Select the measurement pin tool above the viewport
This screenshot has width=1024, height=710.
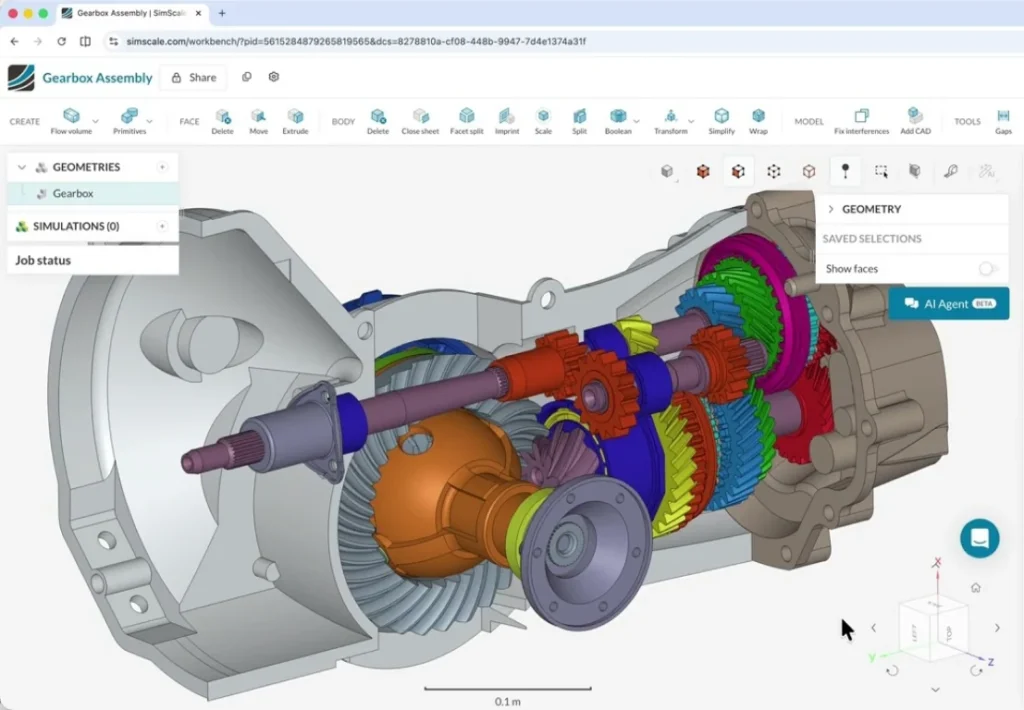845,170
